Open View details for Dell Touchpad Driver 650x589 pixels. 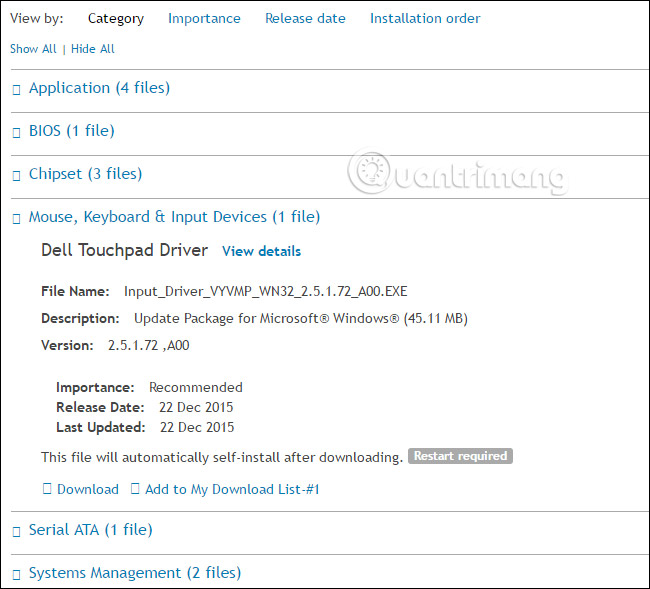click(x=262, y=251)
